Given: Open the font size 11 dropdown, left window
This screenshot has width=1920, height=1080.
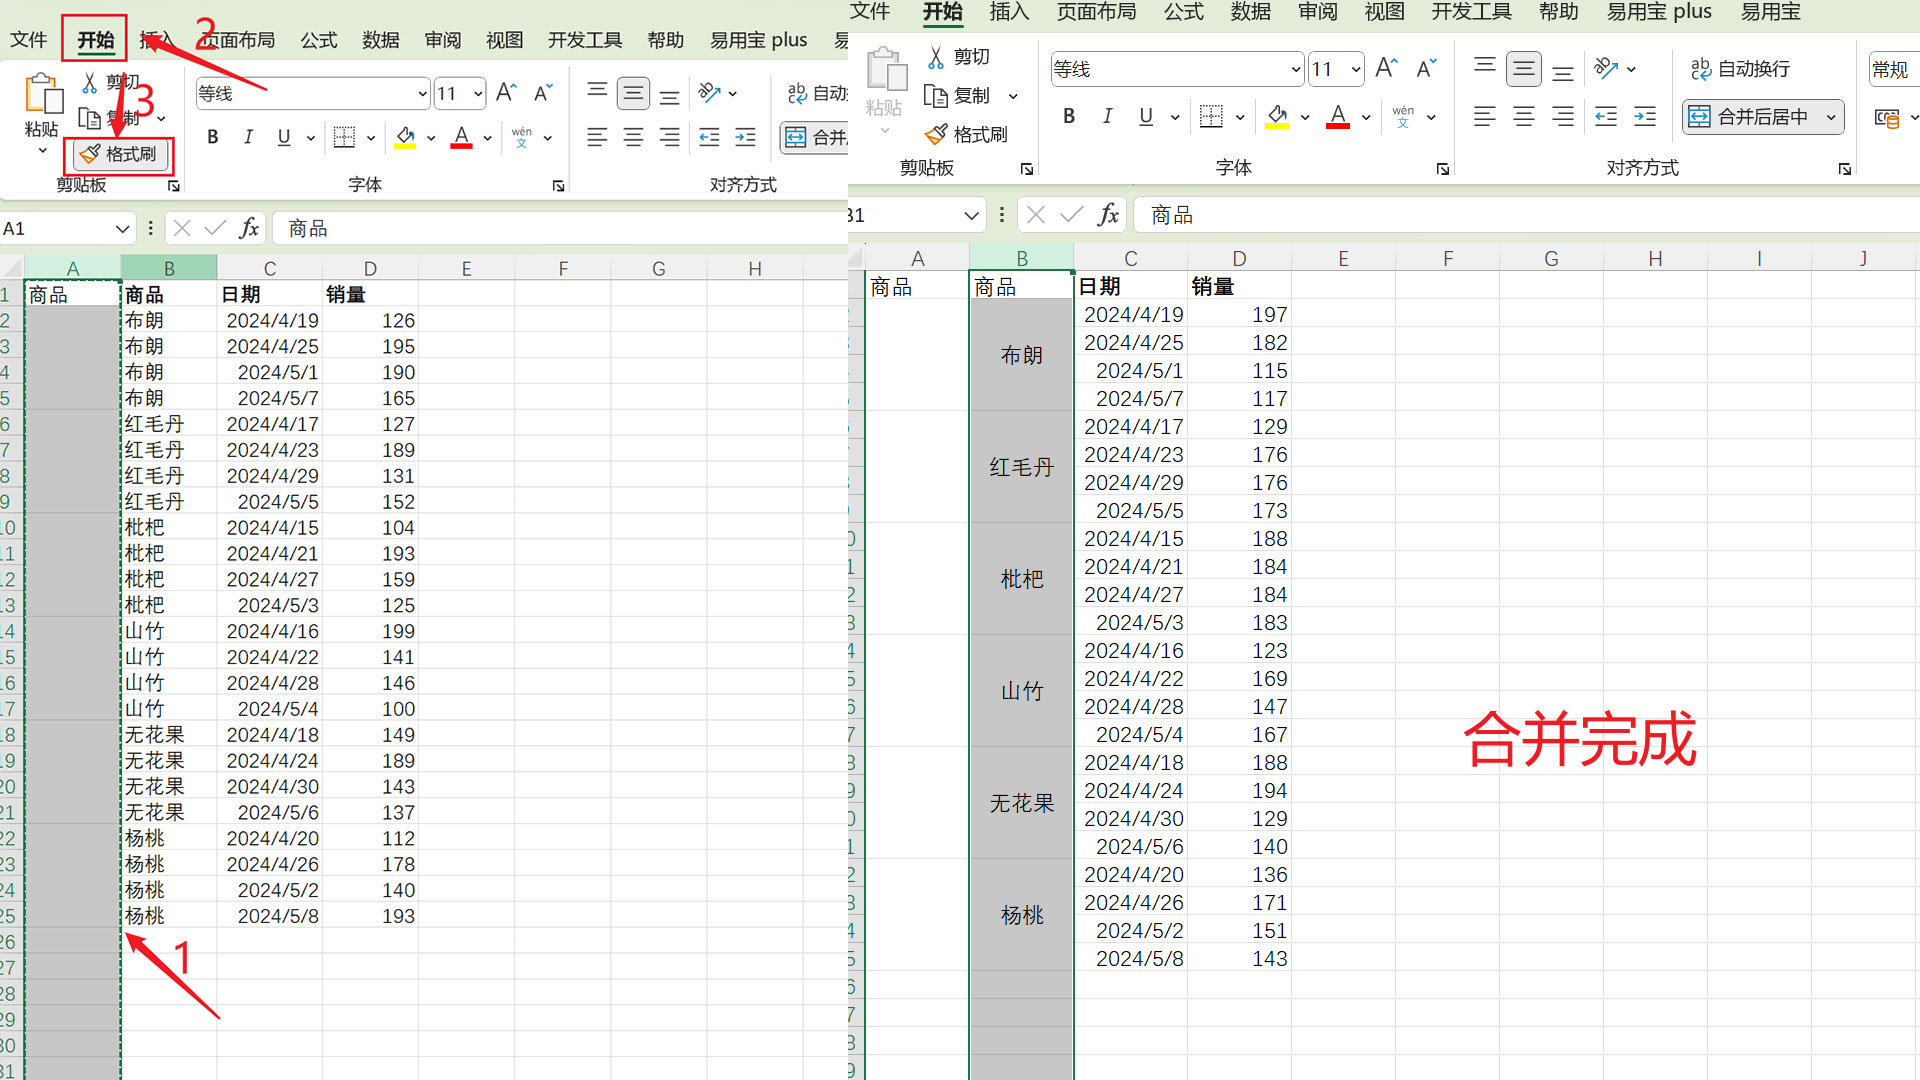Looking at the screenshot, I should [478, 93].
